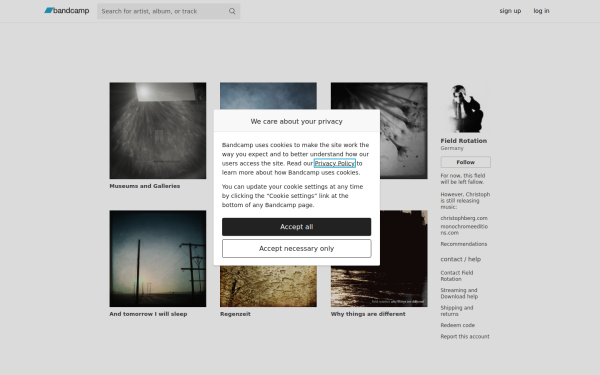600x375 pixels.
Task: Open the Privacy Policy link
Action: 334,163
